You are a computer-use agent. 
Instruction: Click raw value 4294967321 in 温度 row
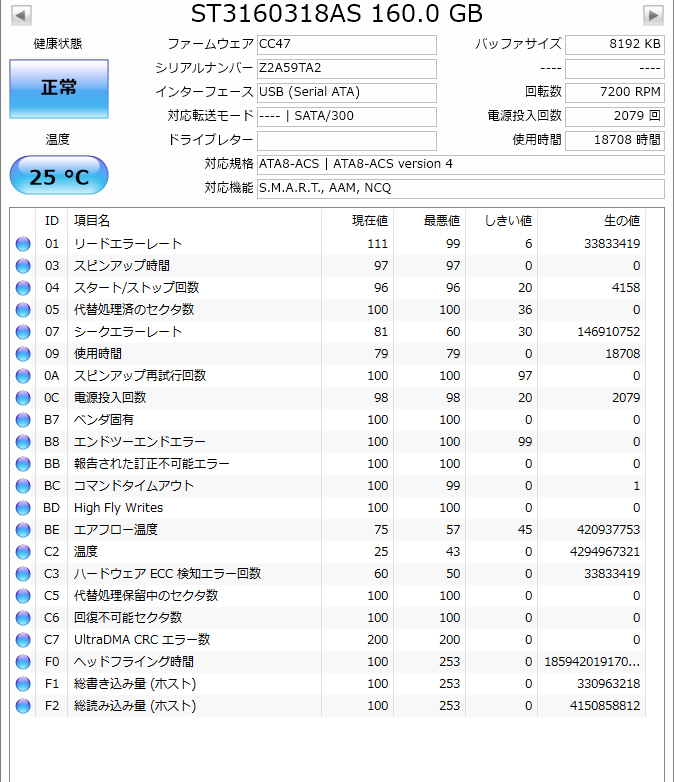(605, 552)
